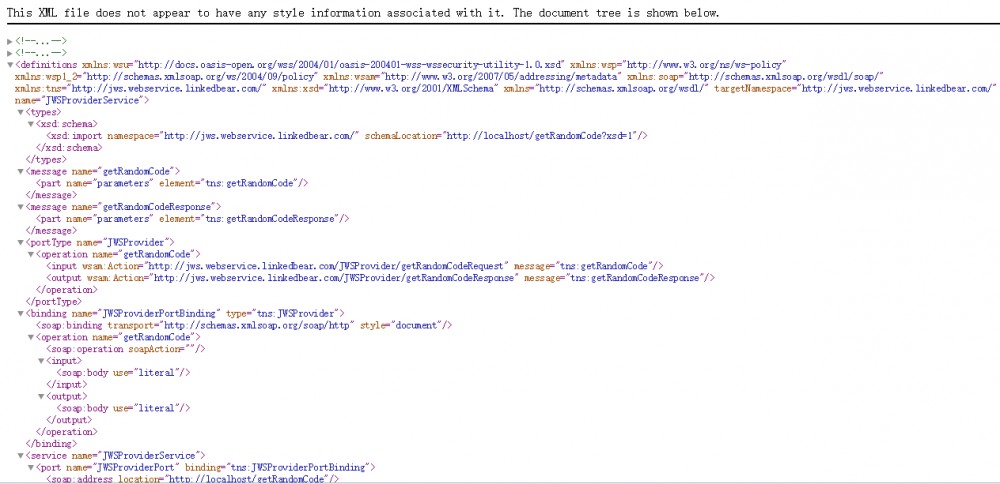The width and height of the screenshot is (1000, 484).
Task: Collapse the types element
Action: click(20, 112)
